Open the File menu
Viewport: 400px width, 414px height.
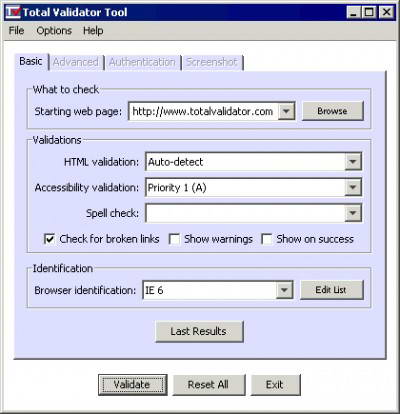click(16, 31)
